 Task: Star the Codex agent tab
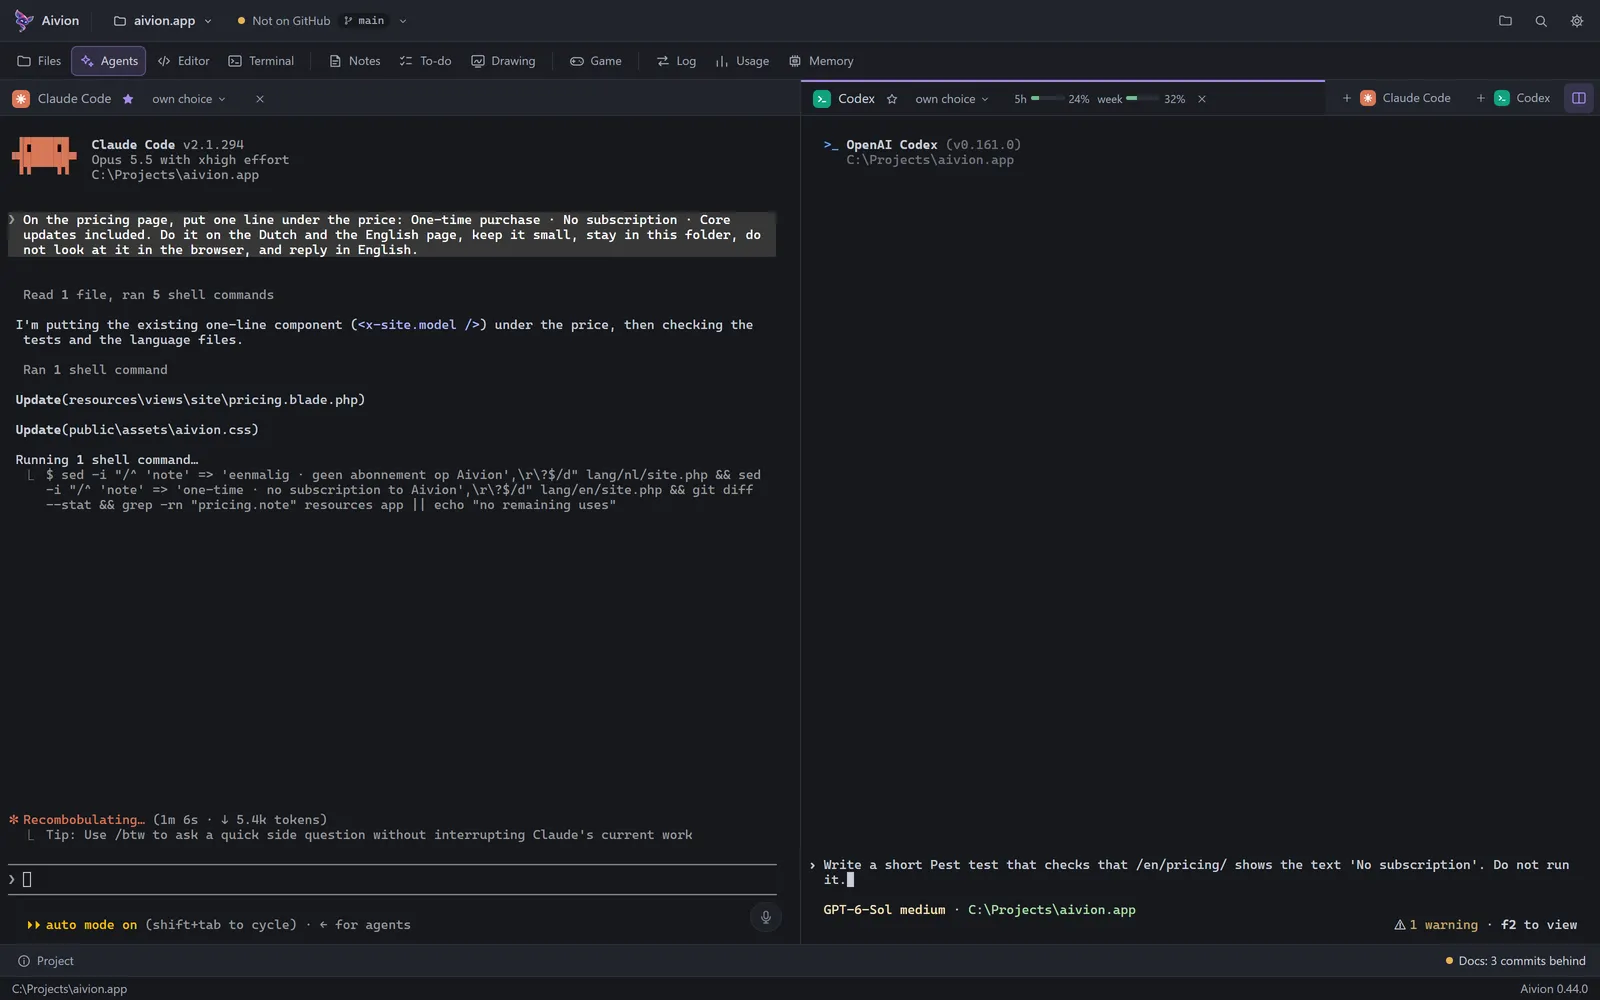(x=892, y=99)
